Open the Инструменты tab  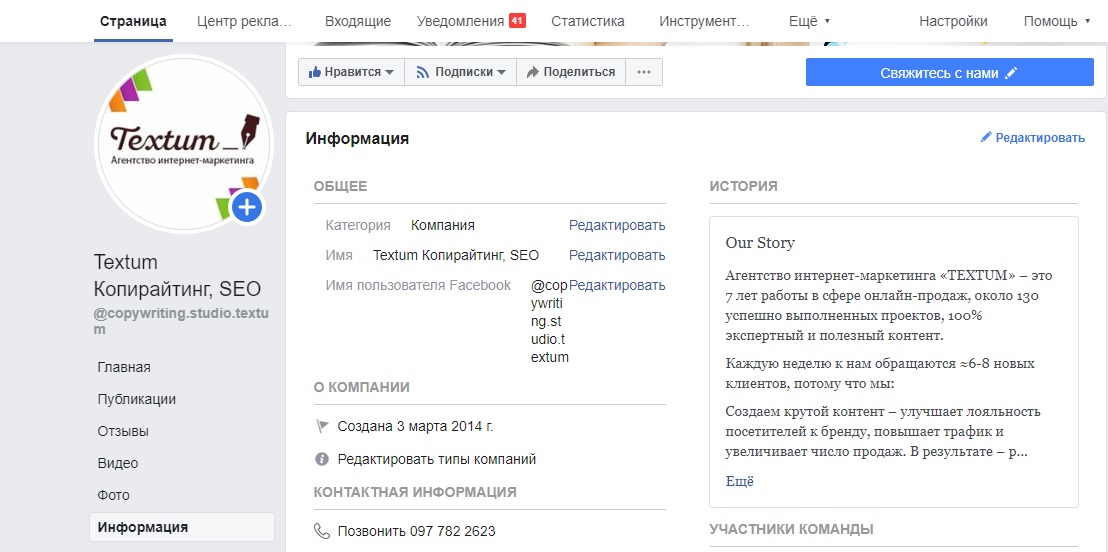click(x=704, y=21)
